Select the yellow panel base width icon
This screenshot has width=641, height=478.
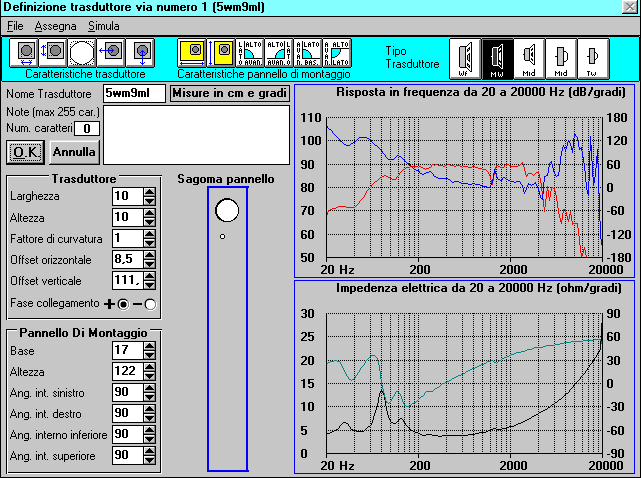192,53
